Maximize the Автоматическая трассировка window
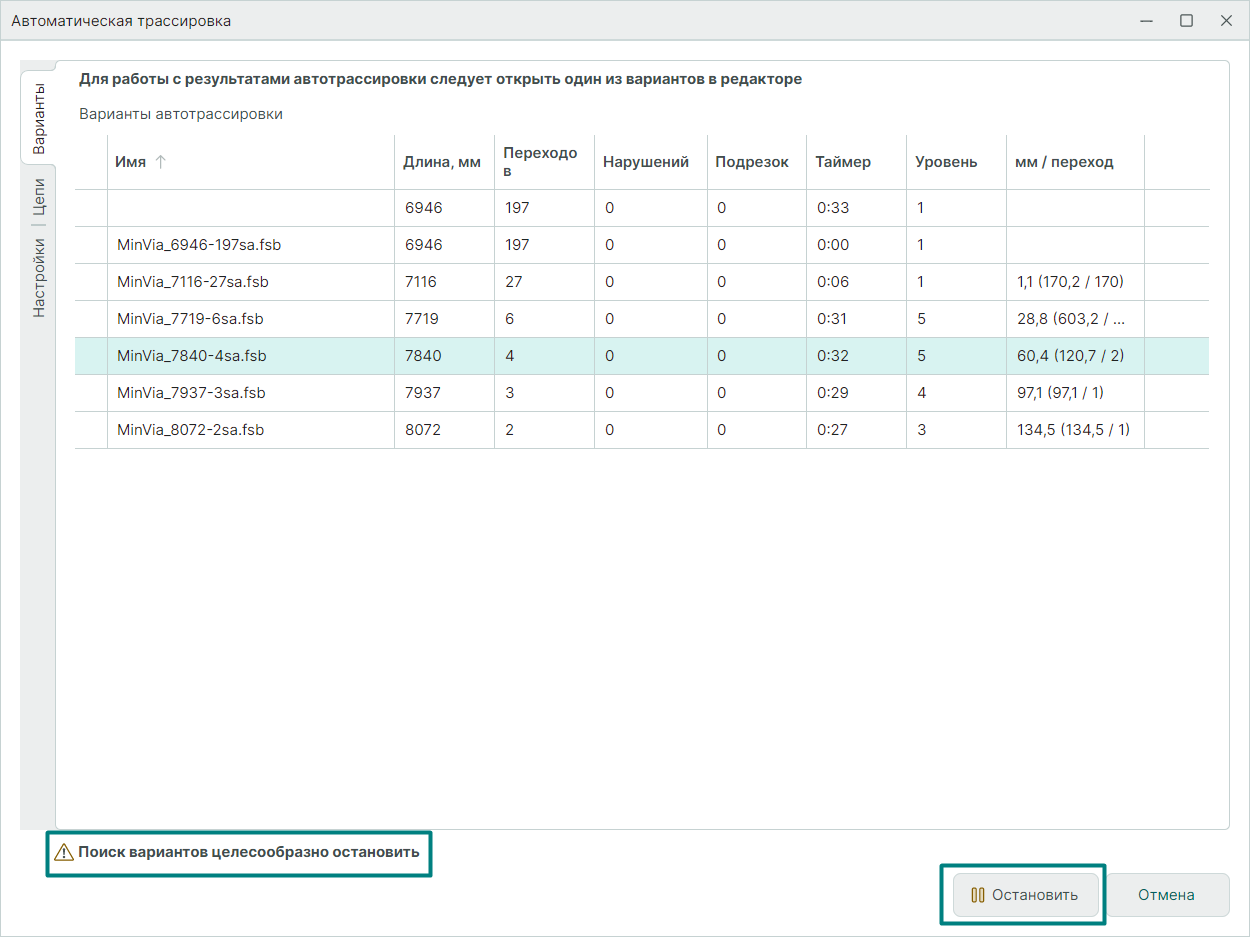Viewport: 1250px width, 937px height. pyautogui.click(x=1186, y=21)
